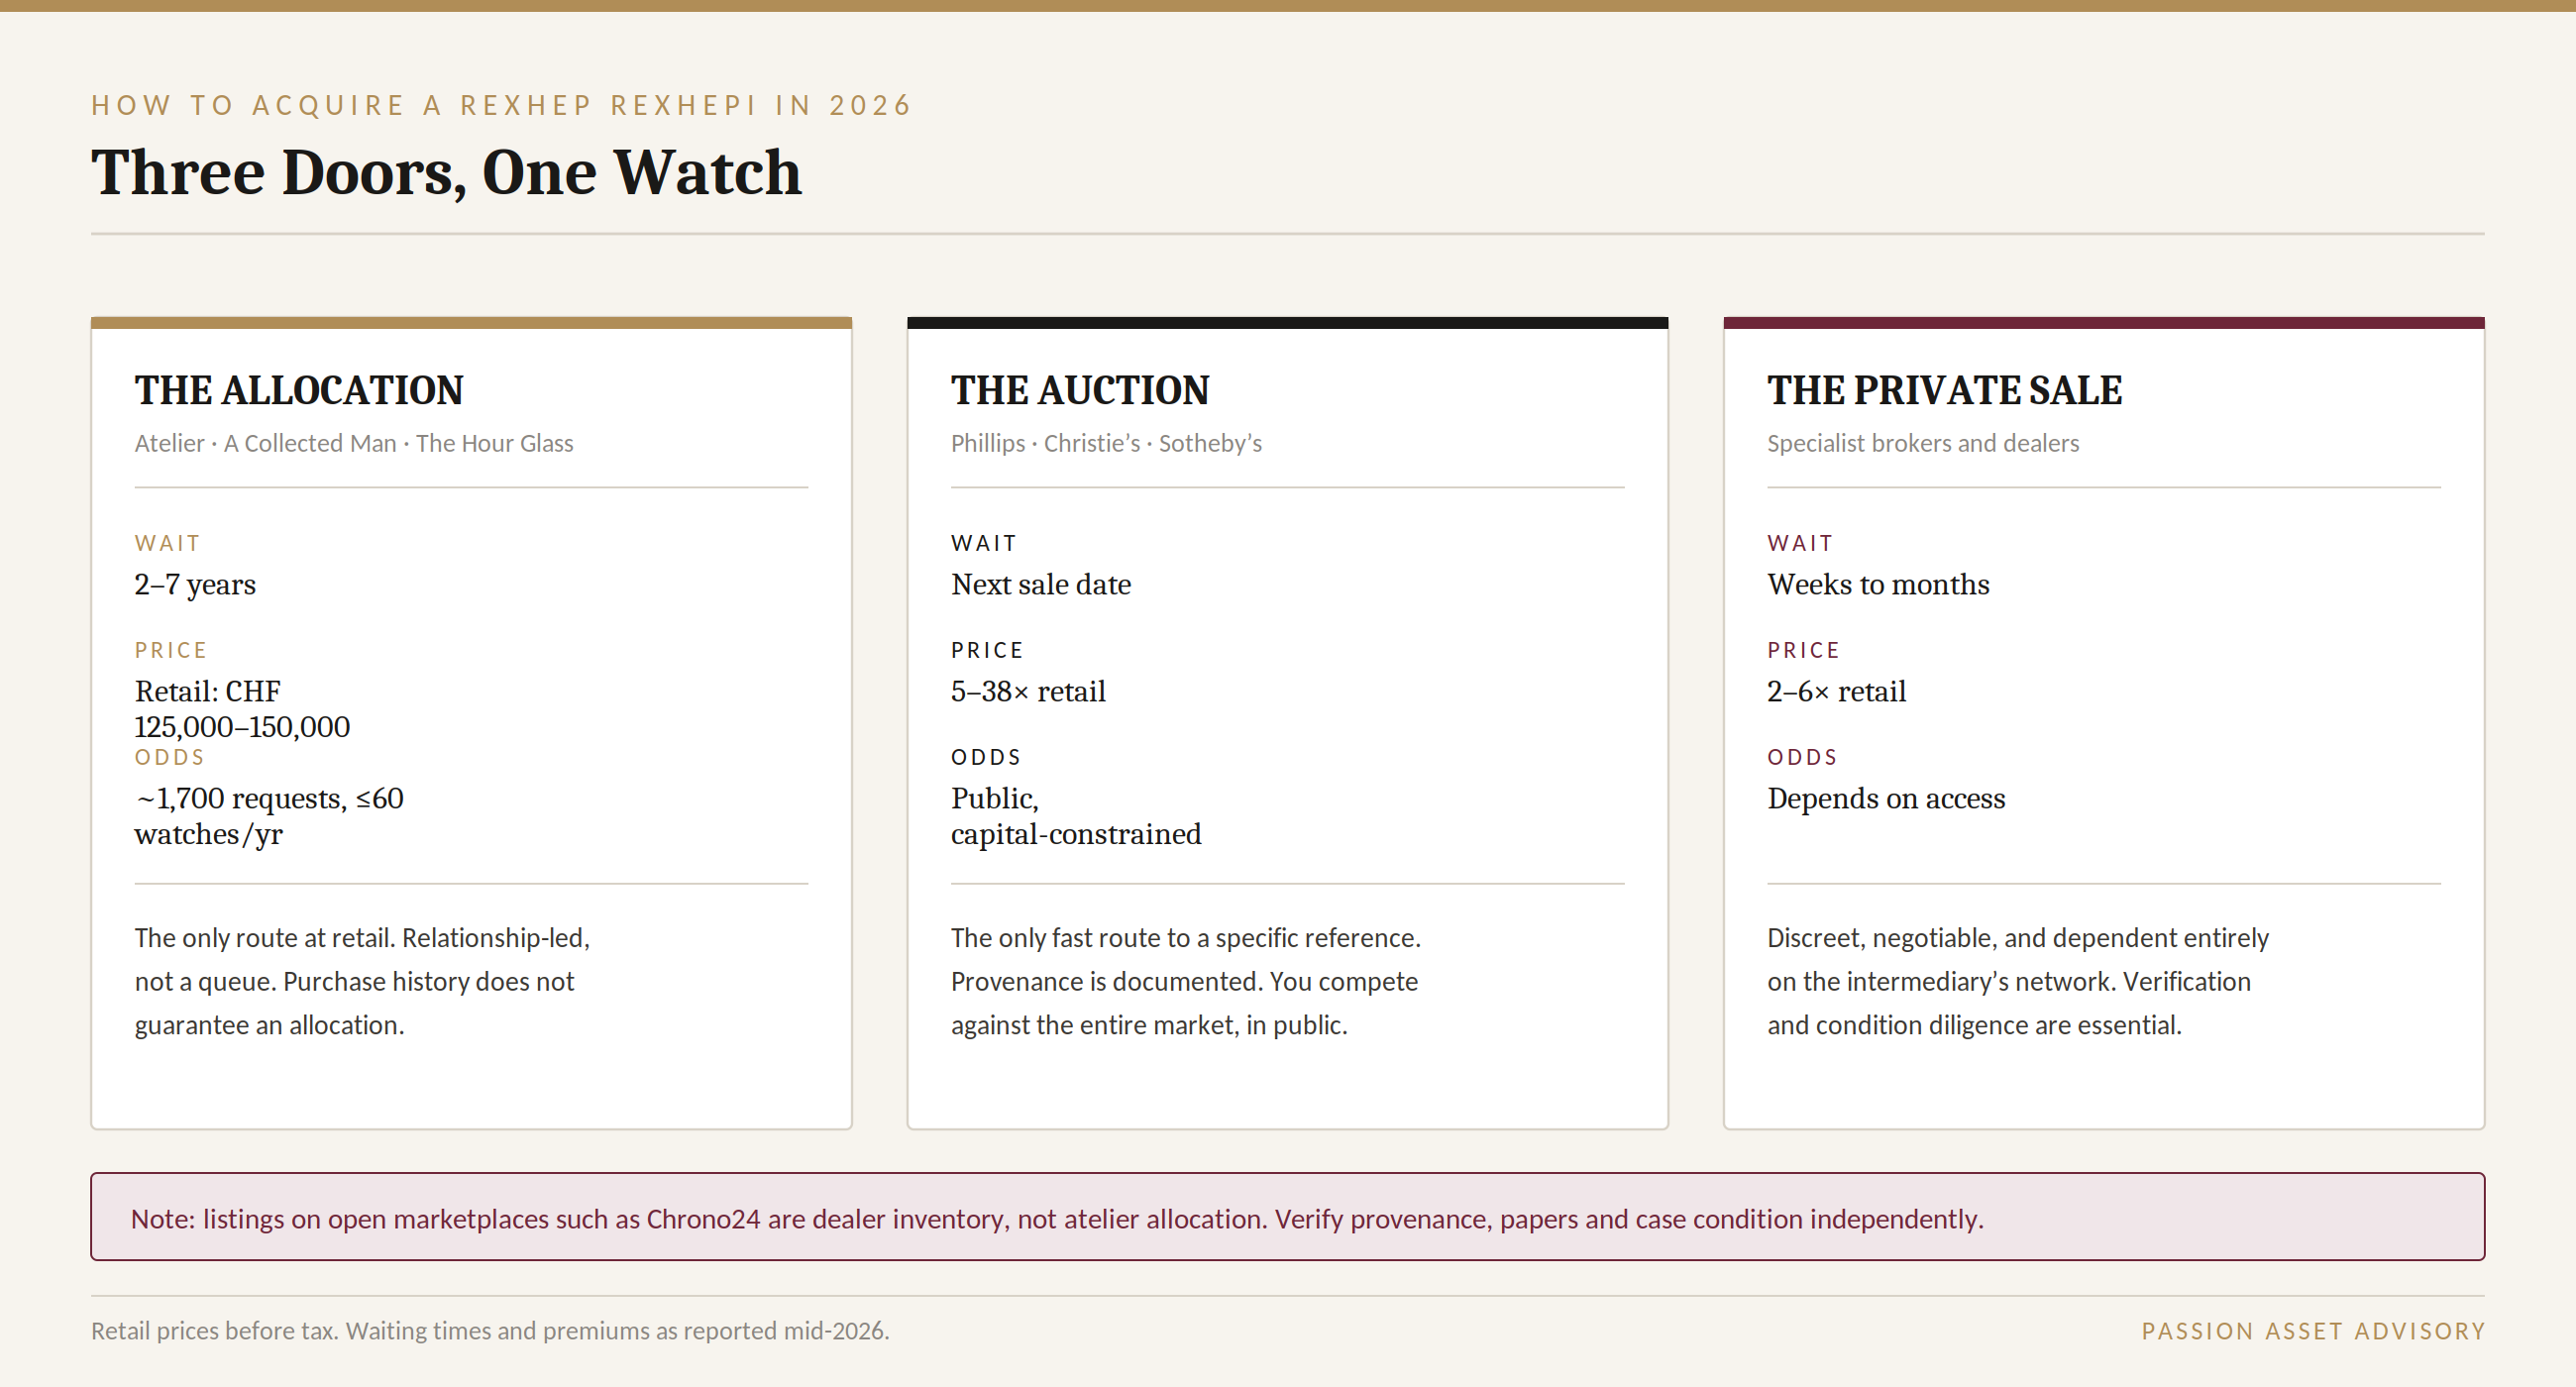
Task: Click ODDS label in Auction card
Action: [986, 757]
